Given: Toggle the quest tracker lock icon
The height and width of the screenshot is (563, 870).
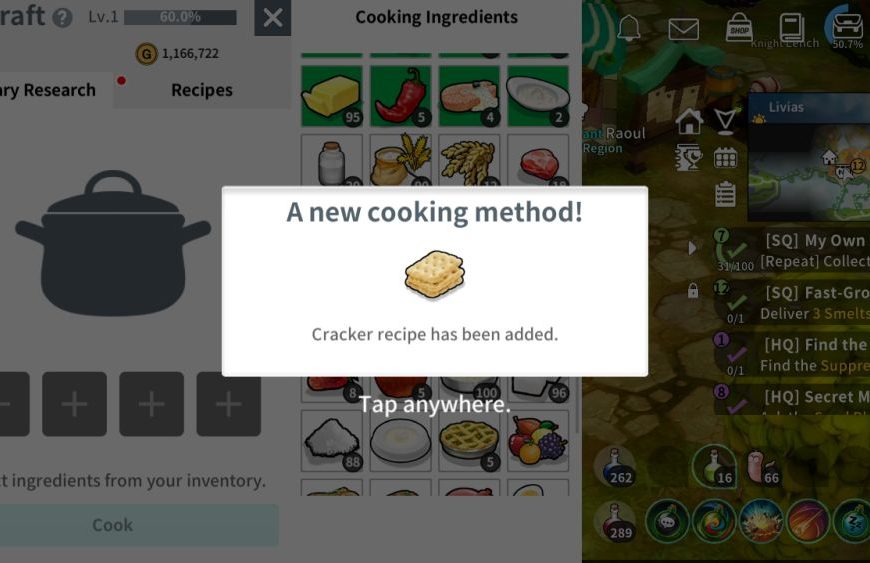Looking at the screenshot, I should click(x=692, y=290).
